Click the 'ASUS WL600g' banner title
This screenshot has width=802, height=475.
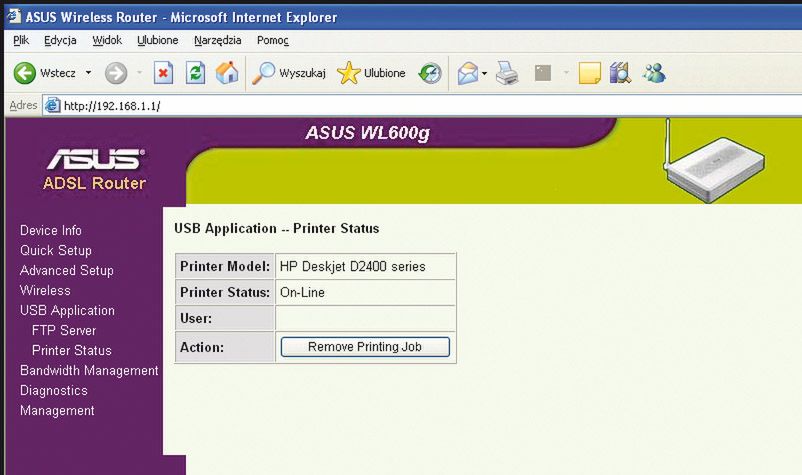pos(367,133)
